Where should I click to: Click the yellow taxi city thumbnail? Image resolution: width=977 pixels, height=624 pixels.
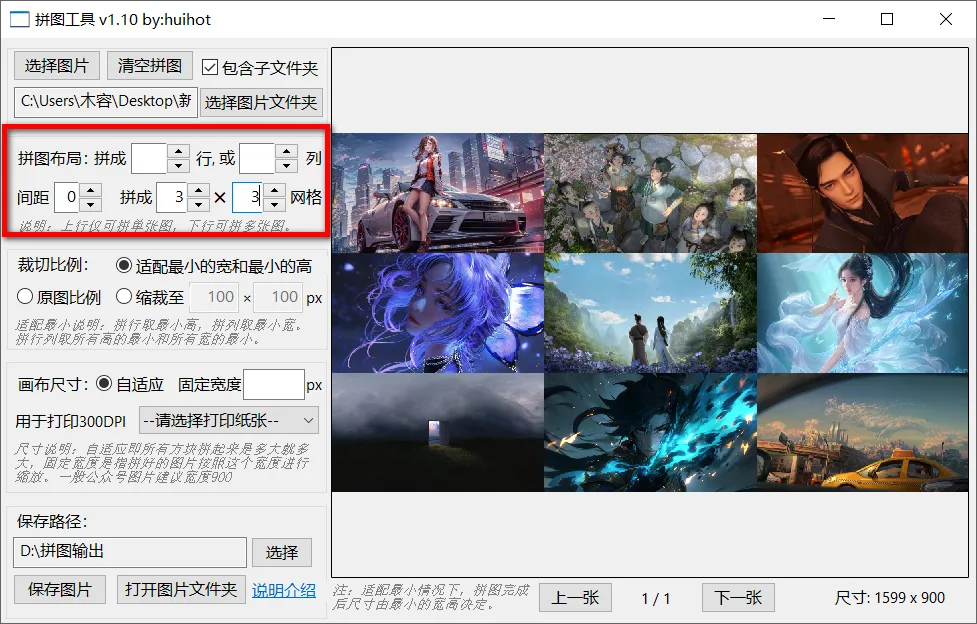point(862,432)
